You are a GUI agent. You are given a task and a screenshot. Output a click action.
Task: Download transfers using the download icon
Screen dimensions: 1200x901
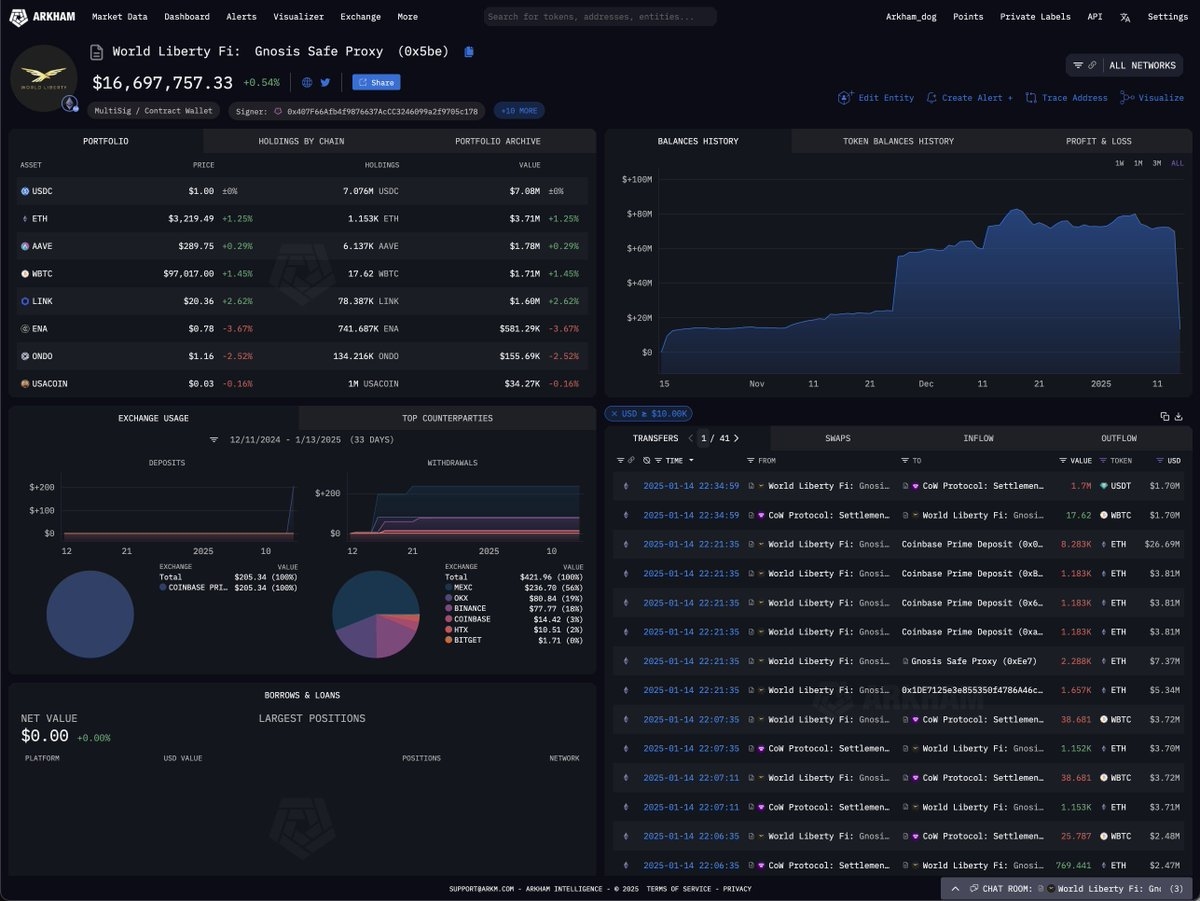(x=1178, y=416)
